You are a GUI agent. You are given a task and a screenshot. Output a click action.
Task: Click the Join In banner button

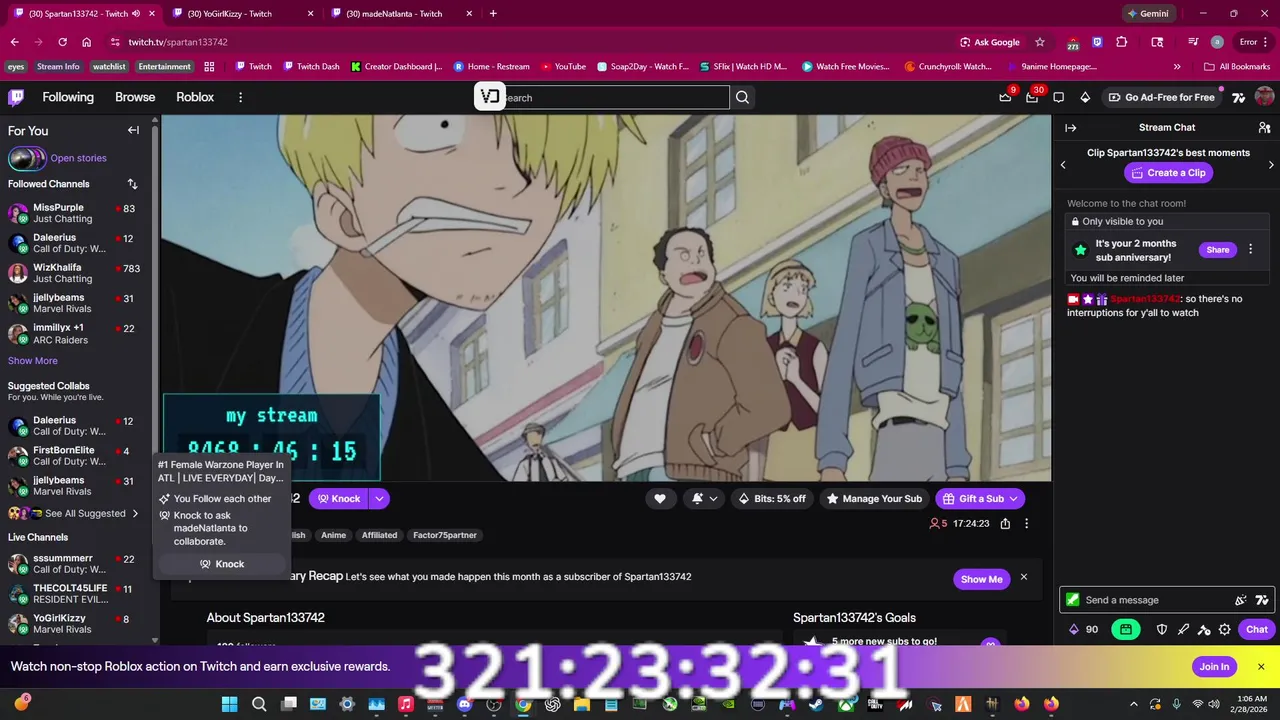tap(1214, 667)
